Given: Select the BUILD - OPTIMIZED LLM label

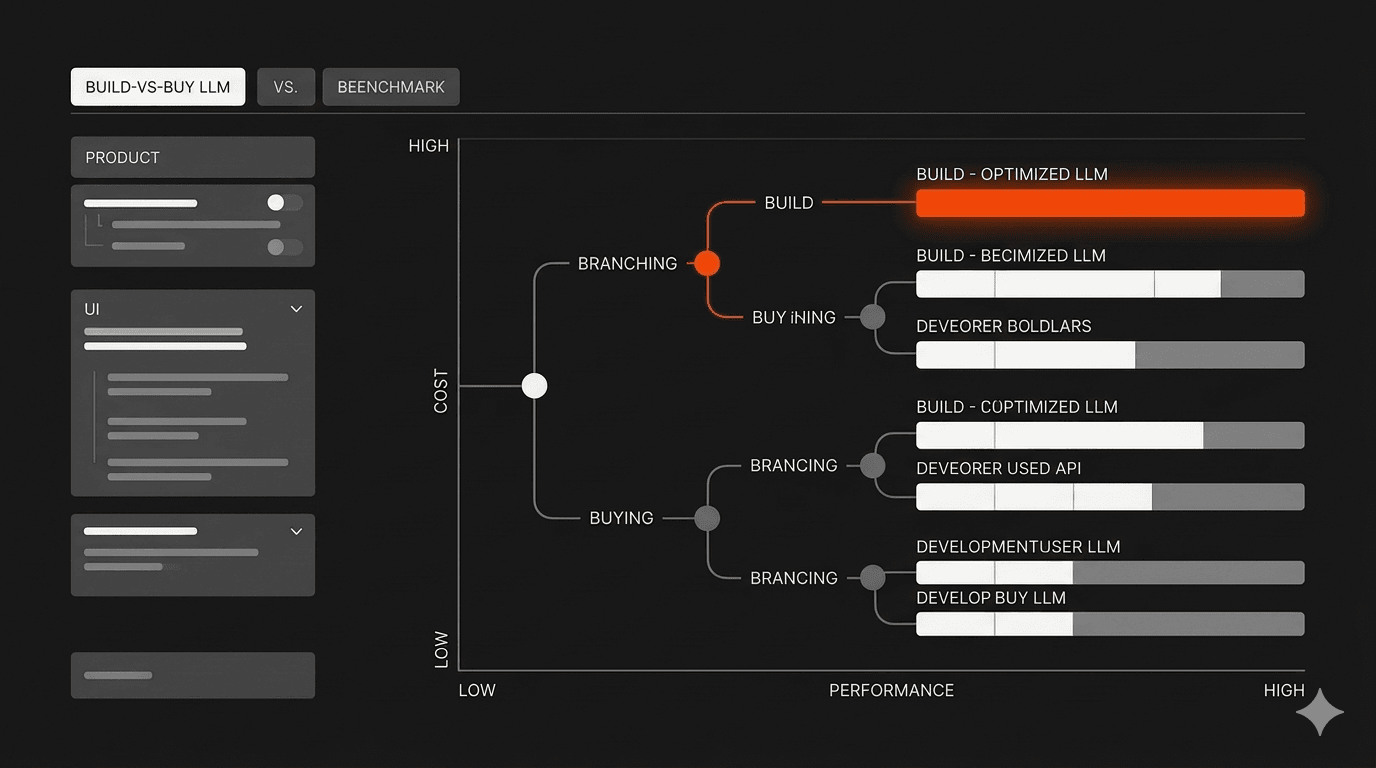Looking at the screenshot, I should click(x=1012, y=173).
